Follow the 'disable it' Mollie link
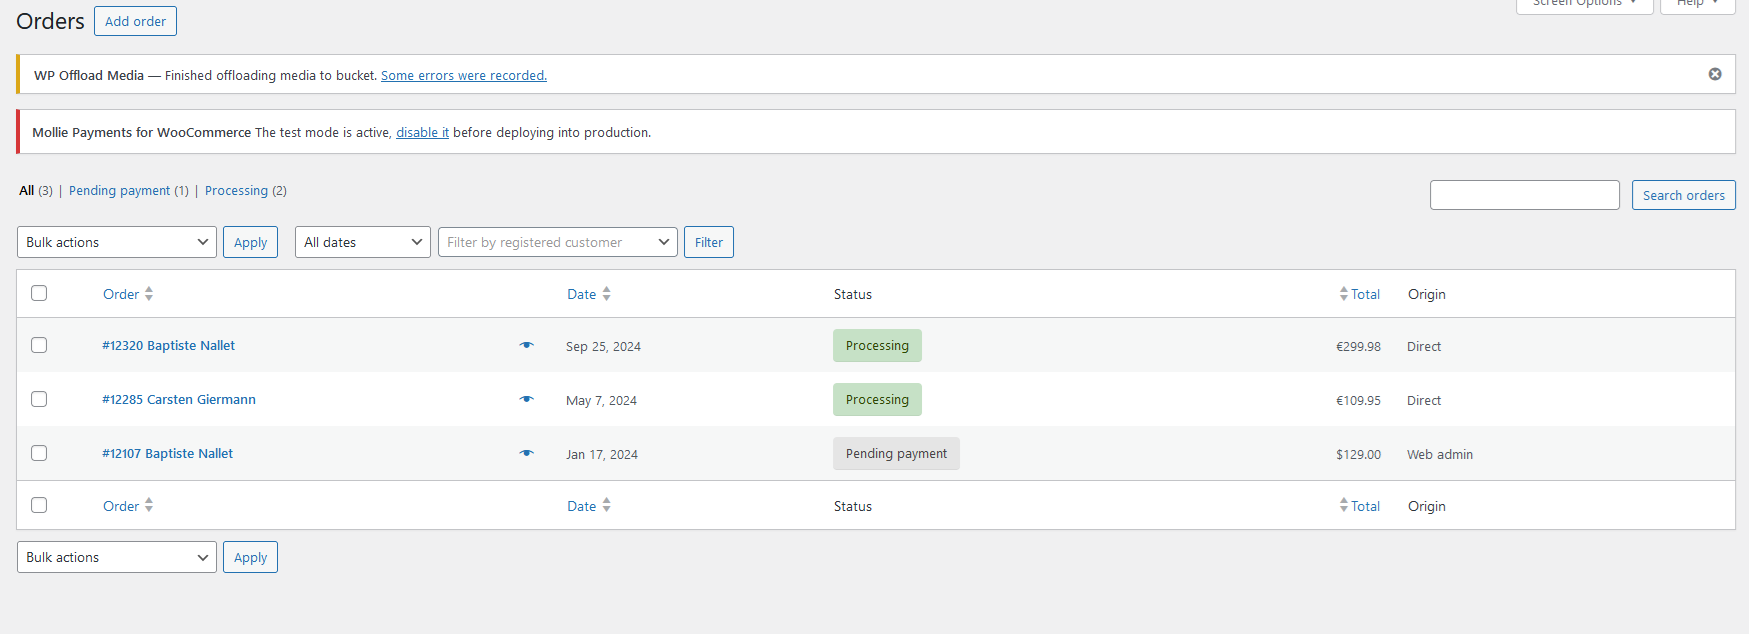1749x634 pixels. (422, 132)
